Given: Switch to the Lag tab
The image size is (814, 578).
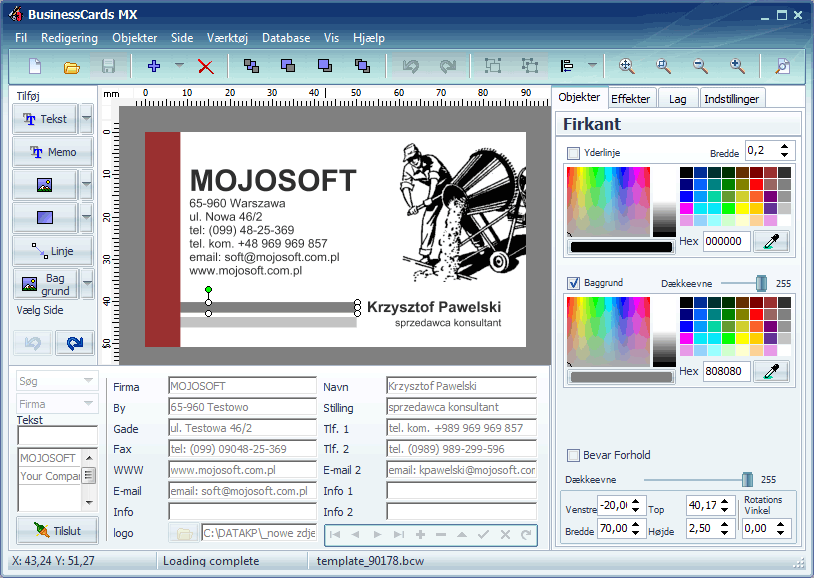Looking at the screenshot, I should coord(677,99).
